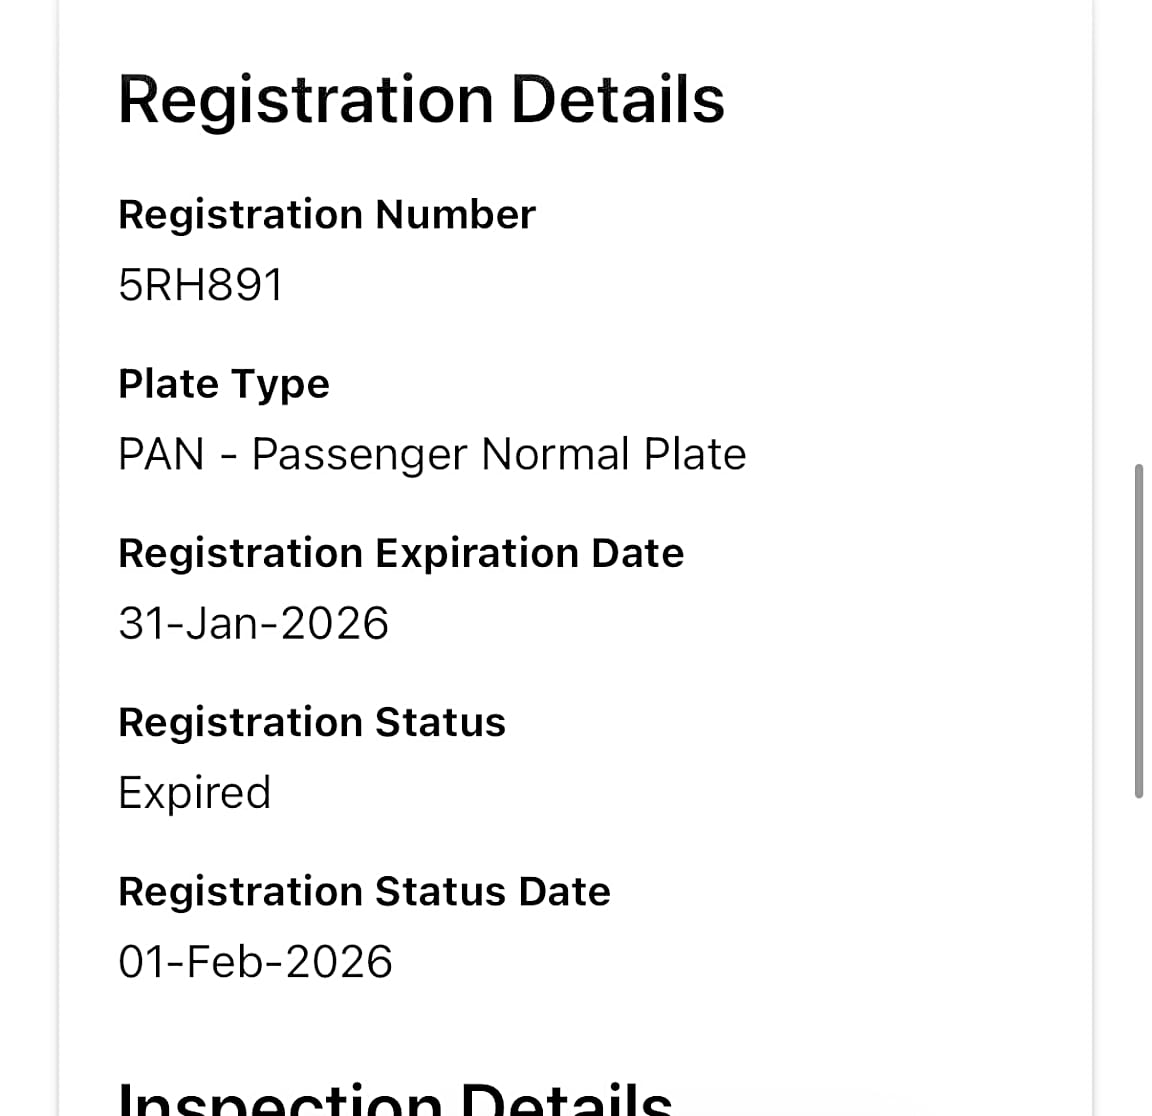Click the Registration Status Date label
This screenshot has height=1116, width=1152.
click(x=364, y=891)
